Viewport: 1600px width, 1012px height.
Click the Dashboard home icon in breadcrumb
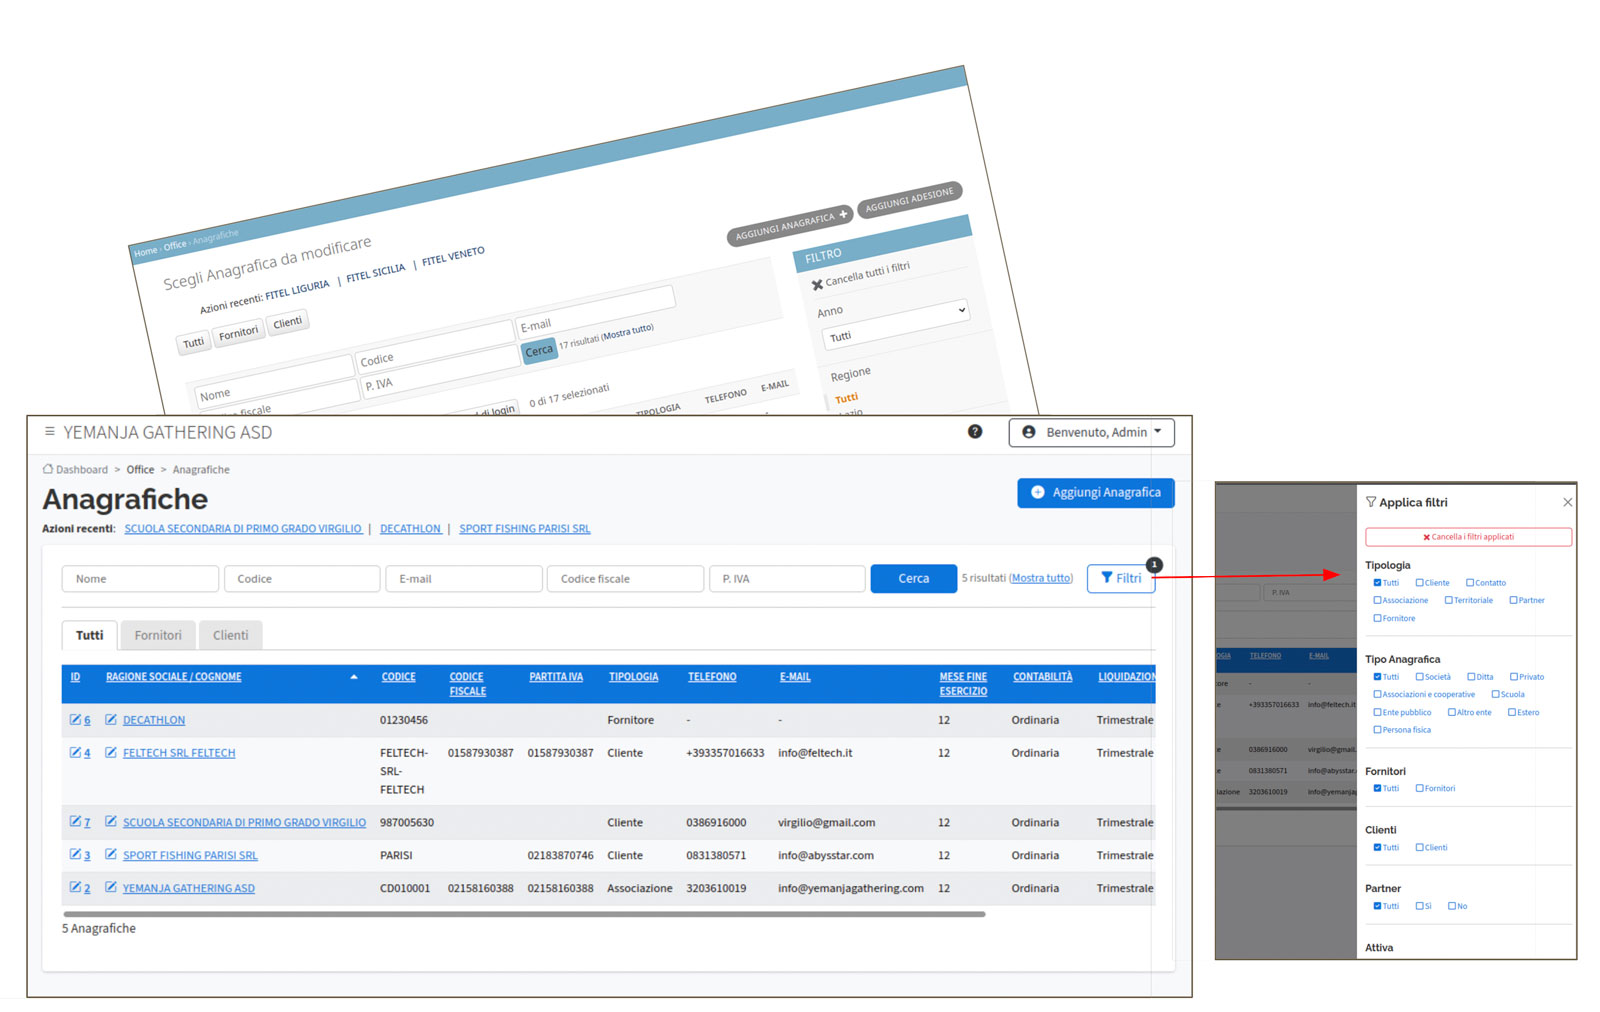[48, 469]
